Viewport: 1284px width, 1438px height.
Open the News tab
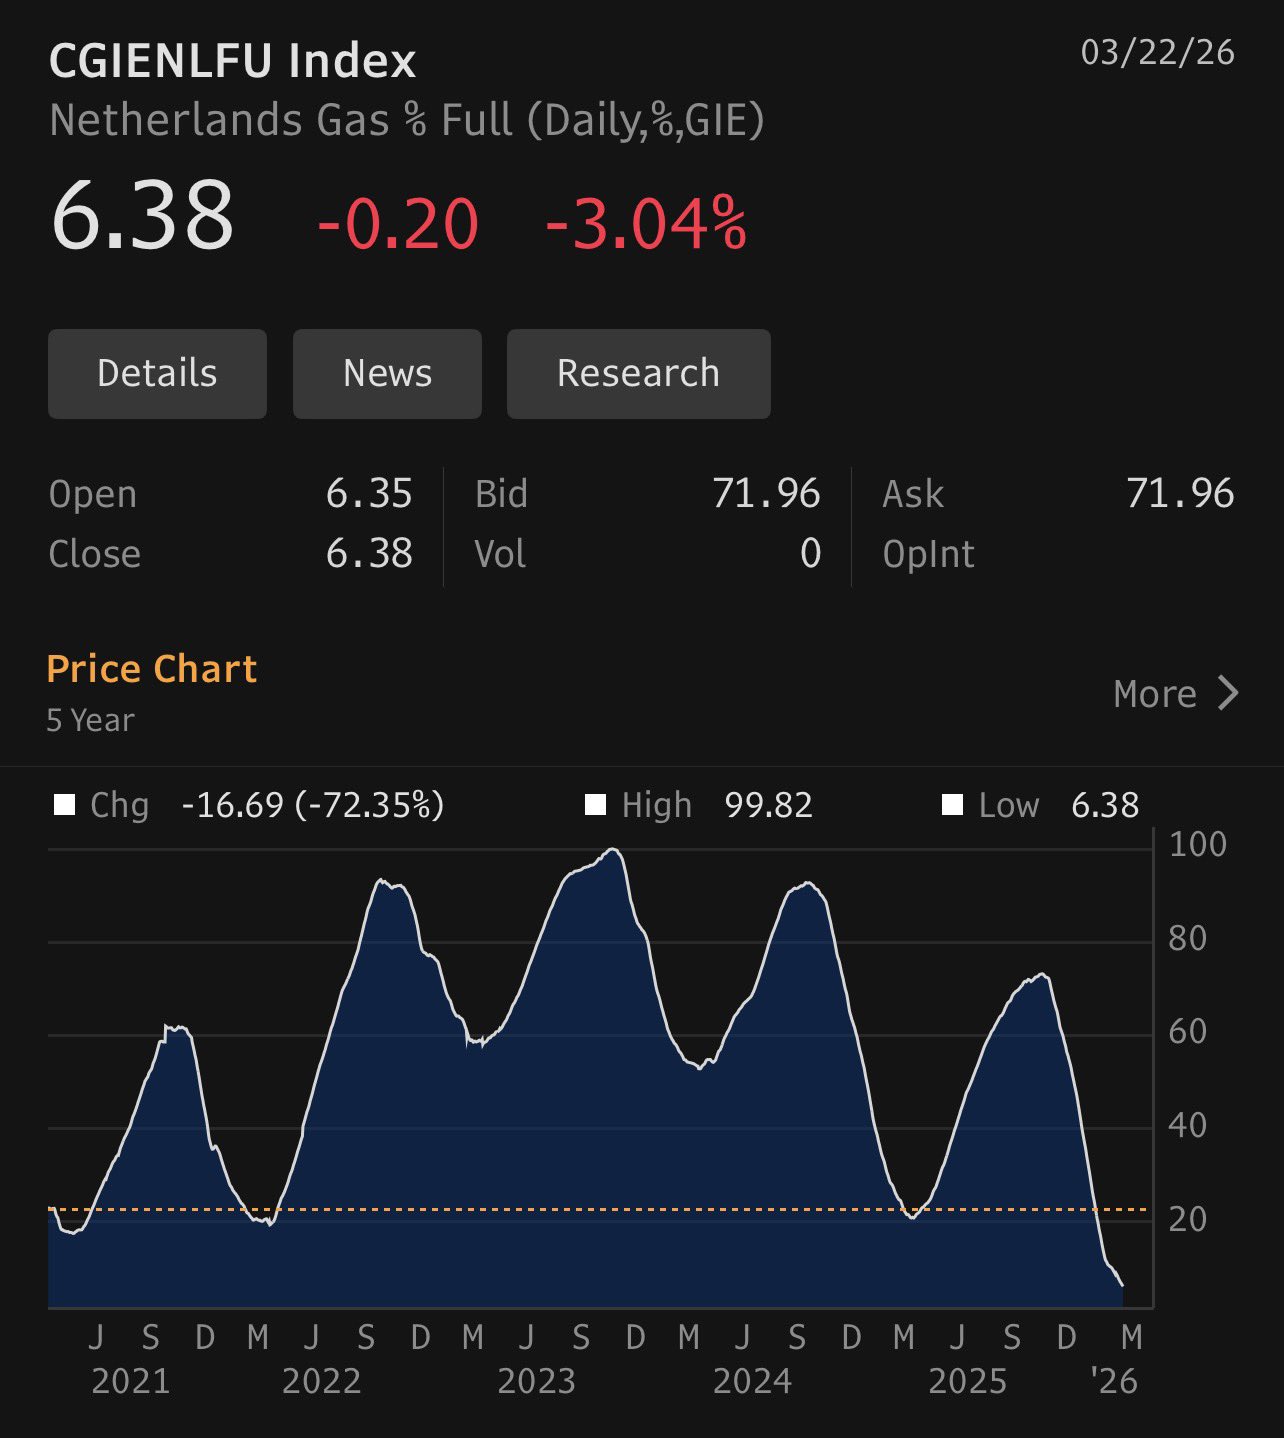point(387,374)
